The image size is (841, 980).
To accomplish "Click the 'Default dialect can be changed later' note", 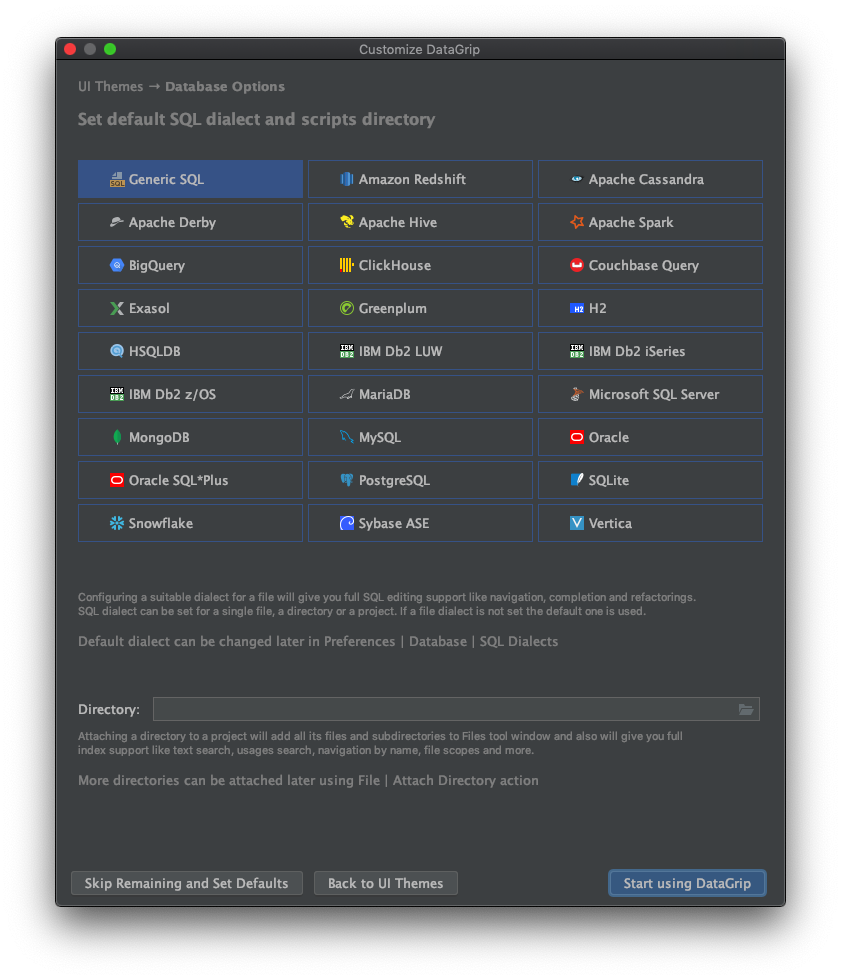I will [318, 641].
